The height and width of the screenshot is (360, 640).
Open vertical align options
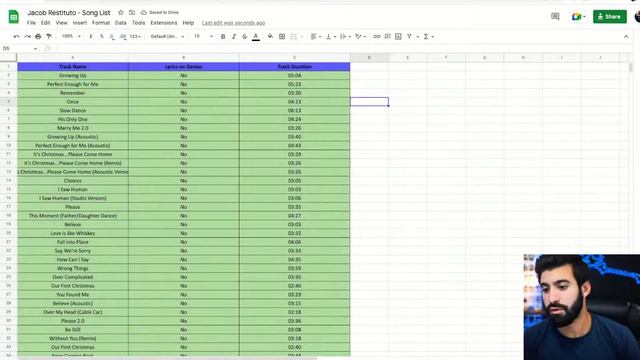pos(331,37)
